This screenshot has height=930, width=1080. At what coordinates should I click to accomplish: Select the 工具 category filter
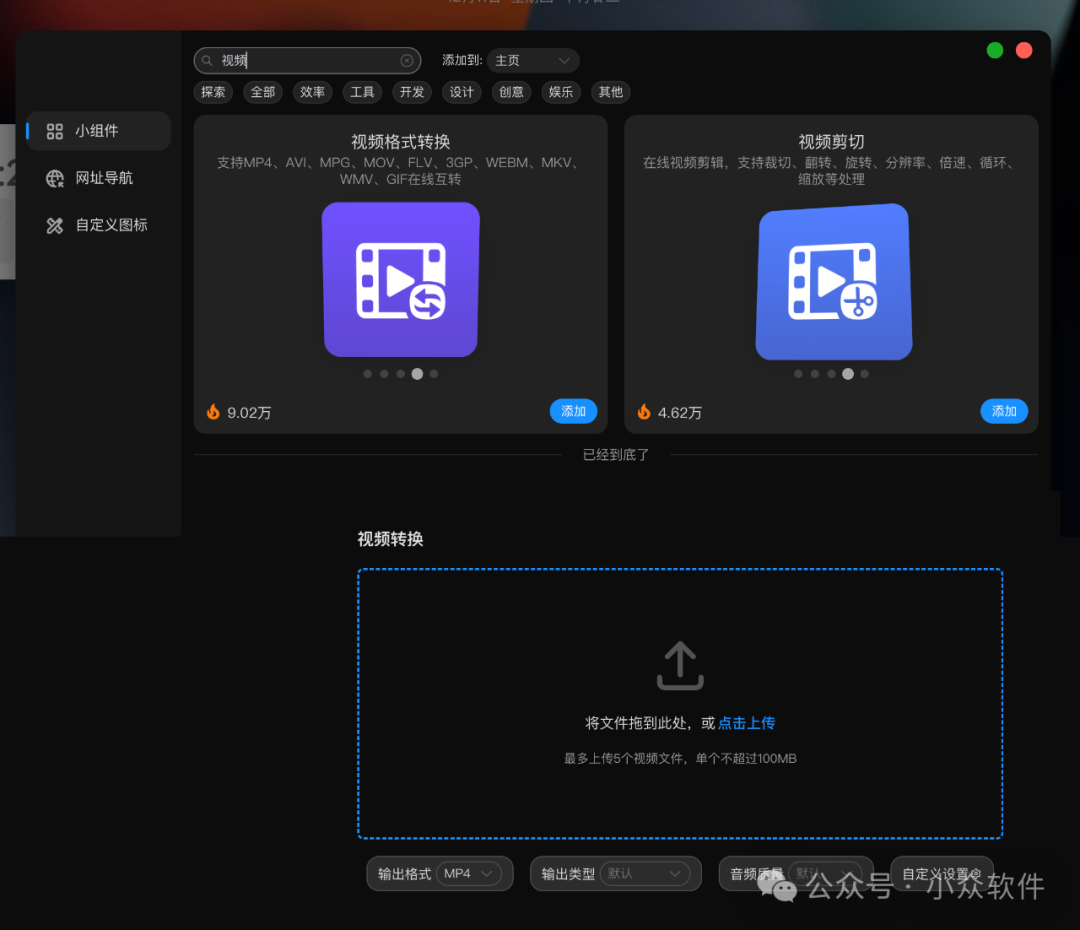coord(362,92)
